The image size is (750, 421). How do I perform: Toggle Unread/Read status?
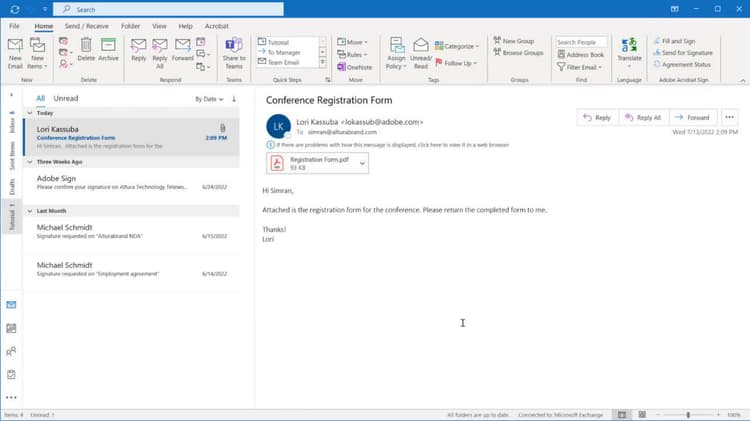click(420, 53)
